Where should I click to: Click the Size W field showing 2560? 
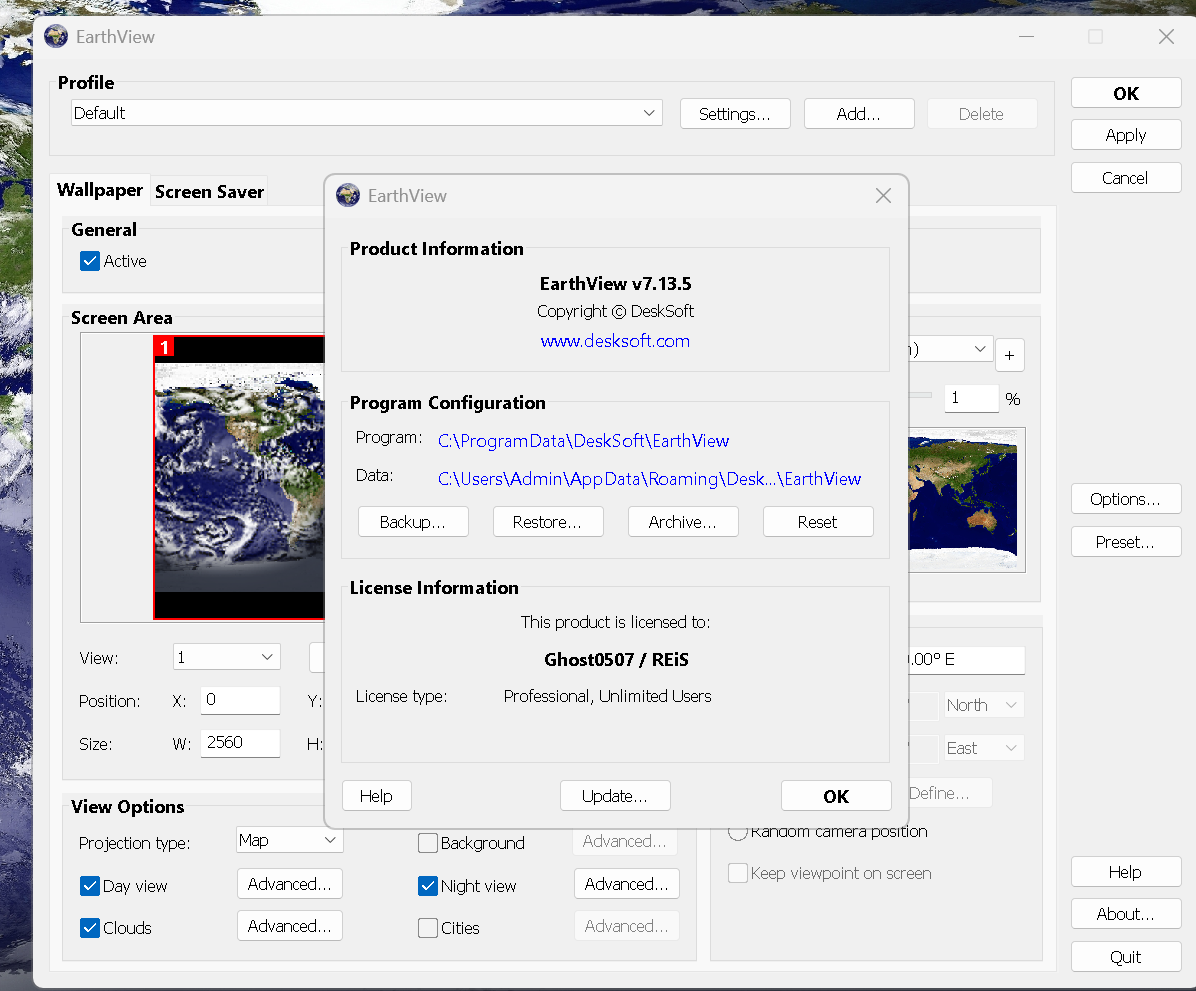(240, 742)
